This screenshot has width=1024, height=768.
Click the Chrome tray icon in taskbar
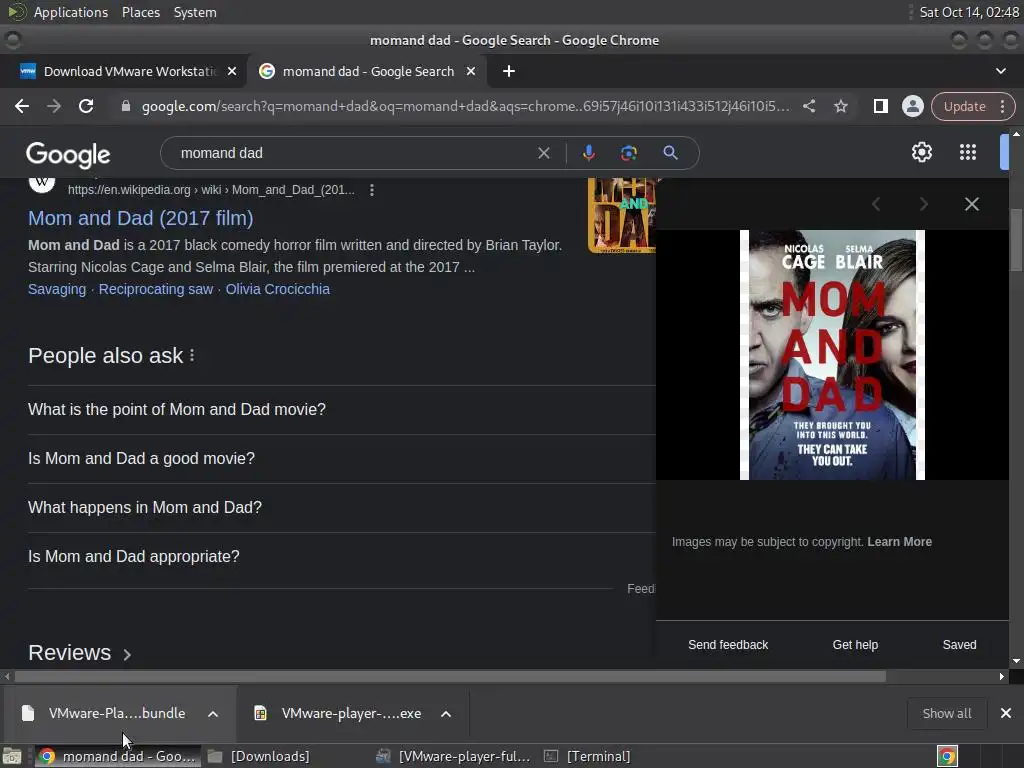coord(947,756)
